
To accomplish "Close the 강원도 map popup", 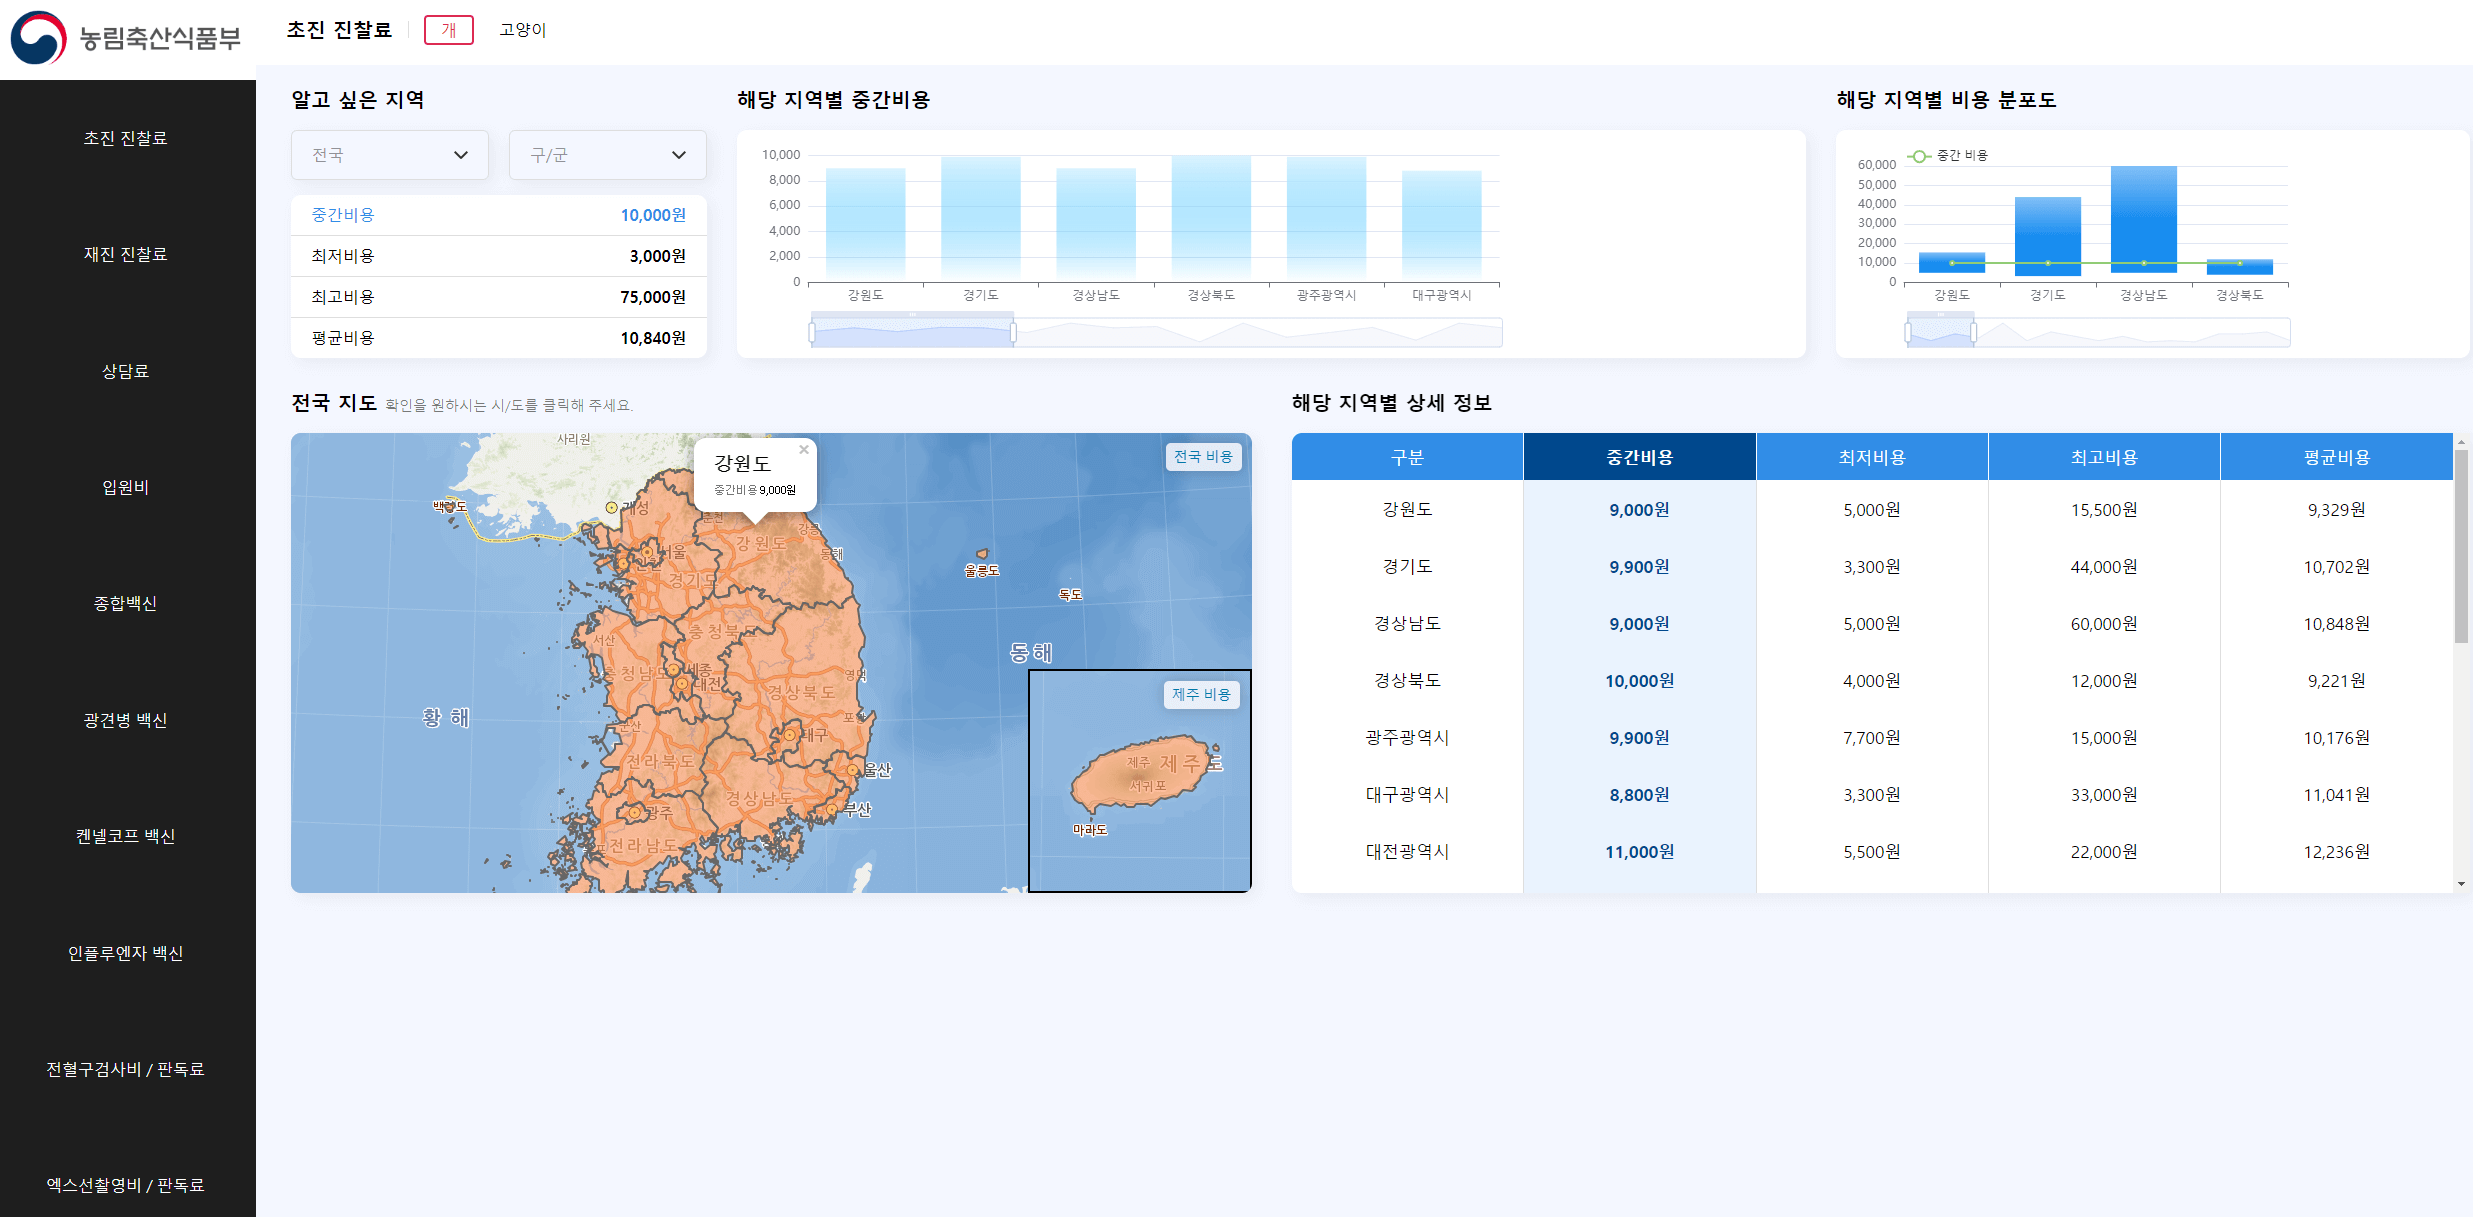I will click(x=804, y=449).
